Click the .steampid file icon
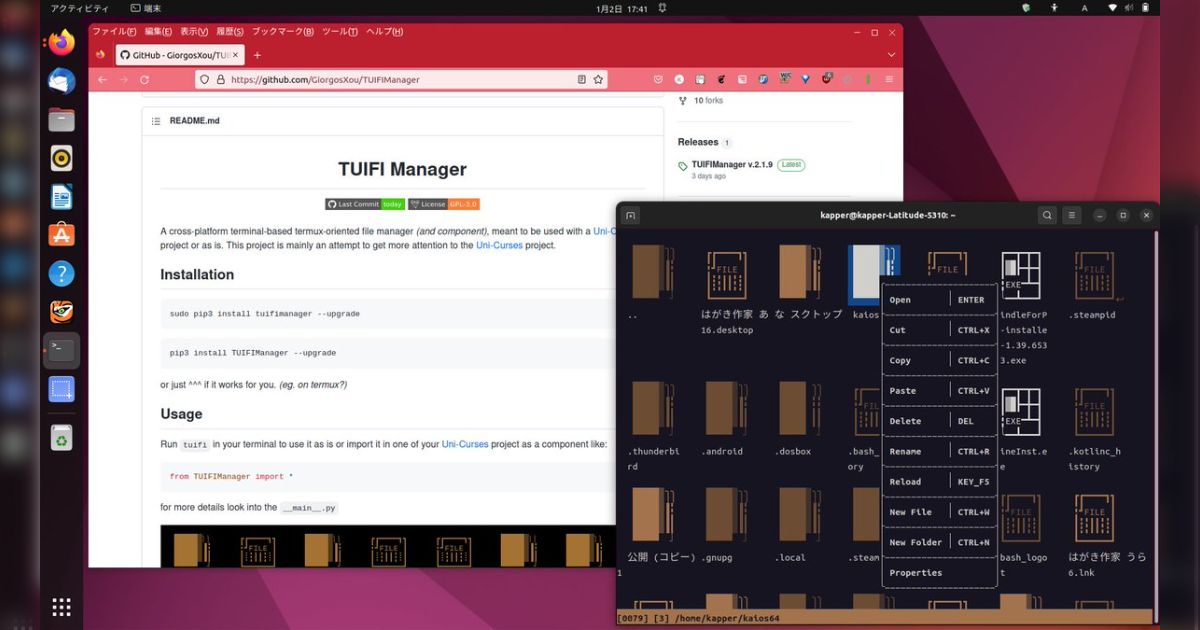The width and height of the screenshot is (1200, 630). pos(1094,275)
